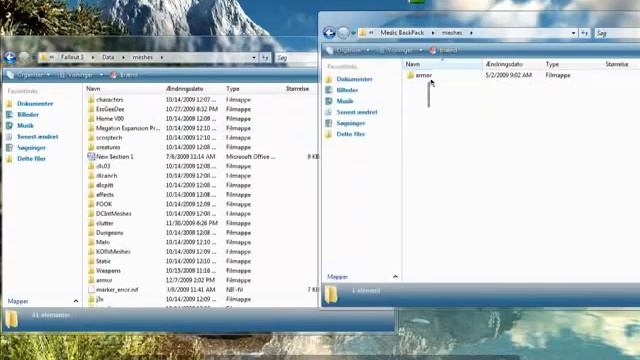The width and height of the screenshot is (640, 360).
Task: Sort by Ændringsdato in Medic BackPack window
Action: [513, 64]
